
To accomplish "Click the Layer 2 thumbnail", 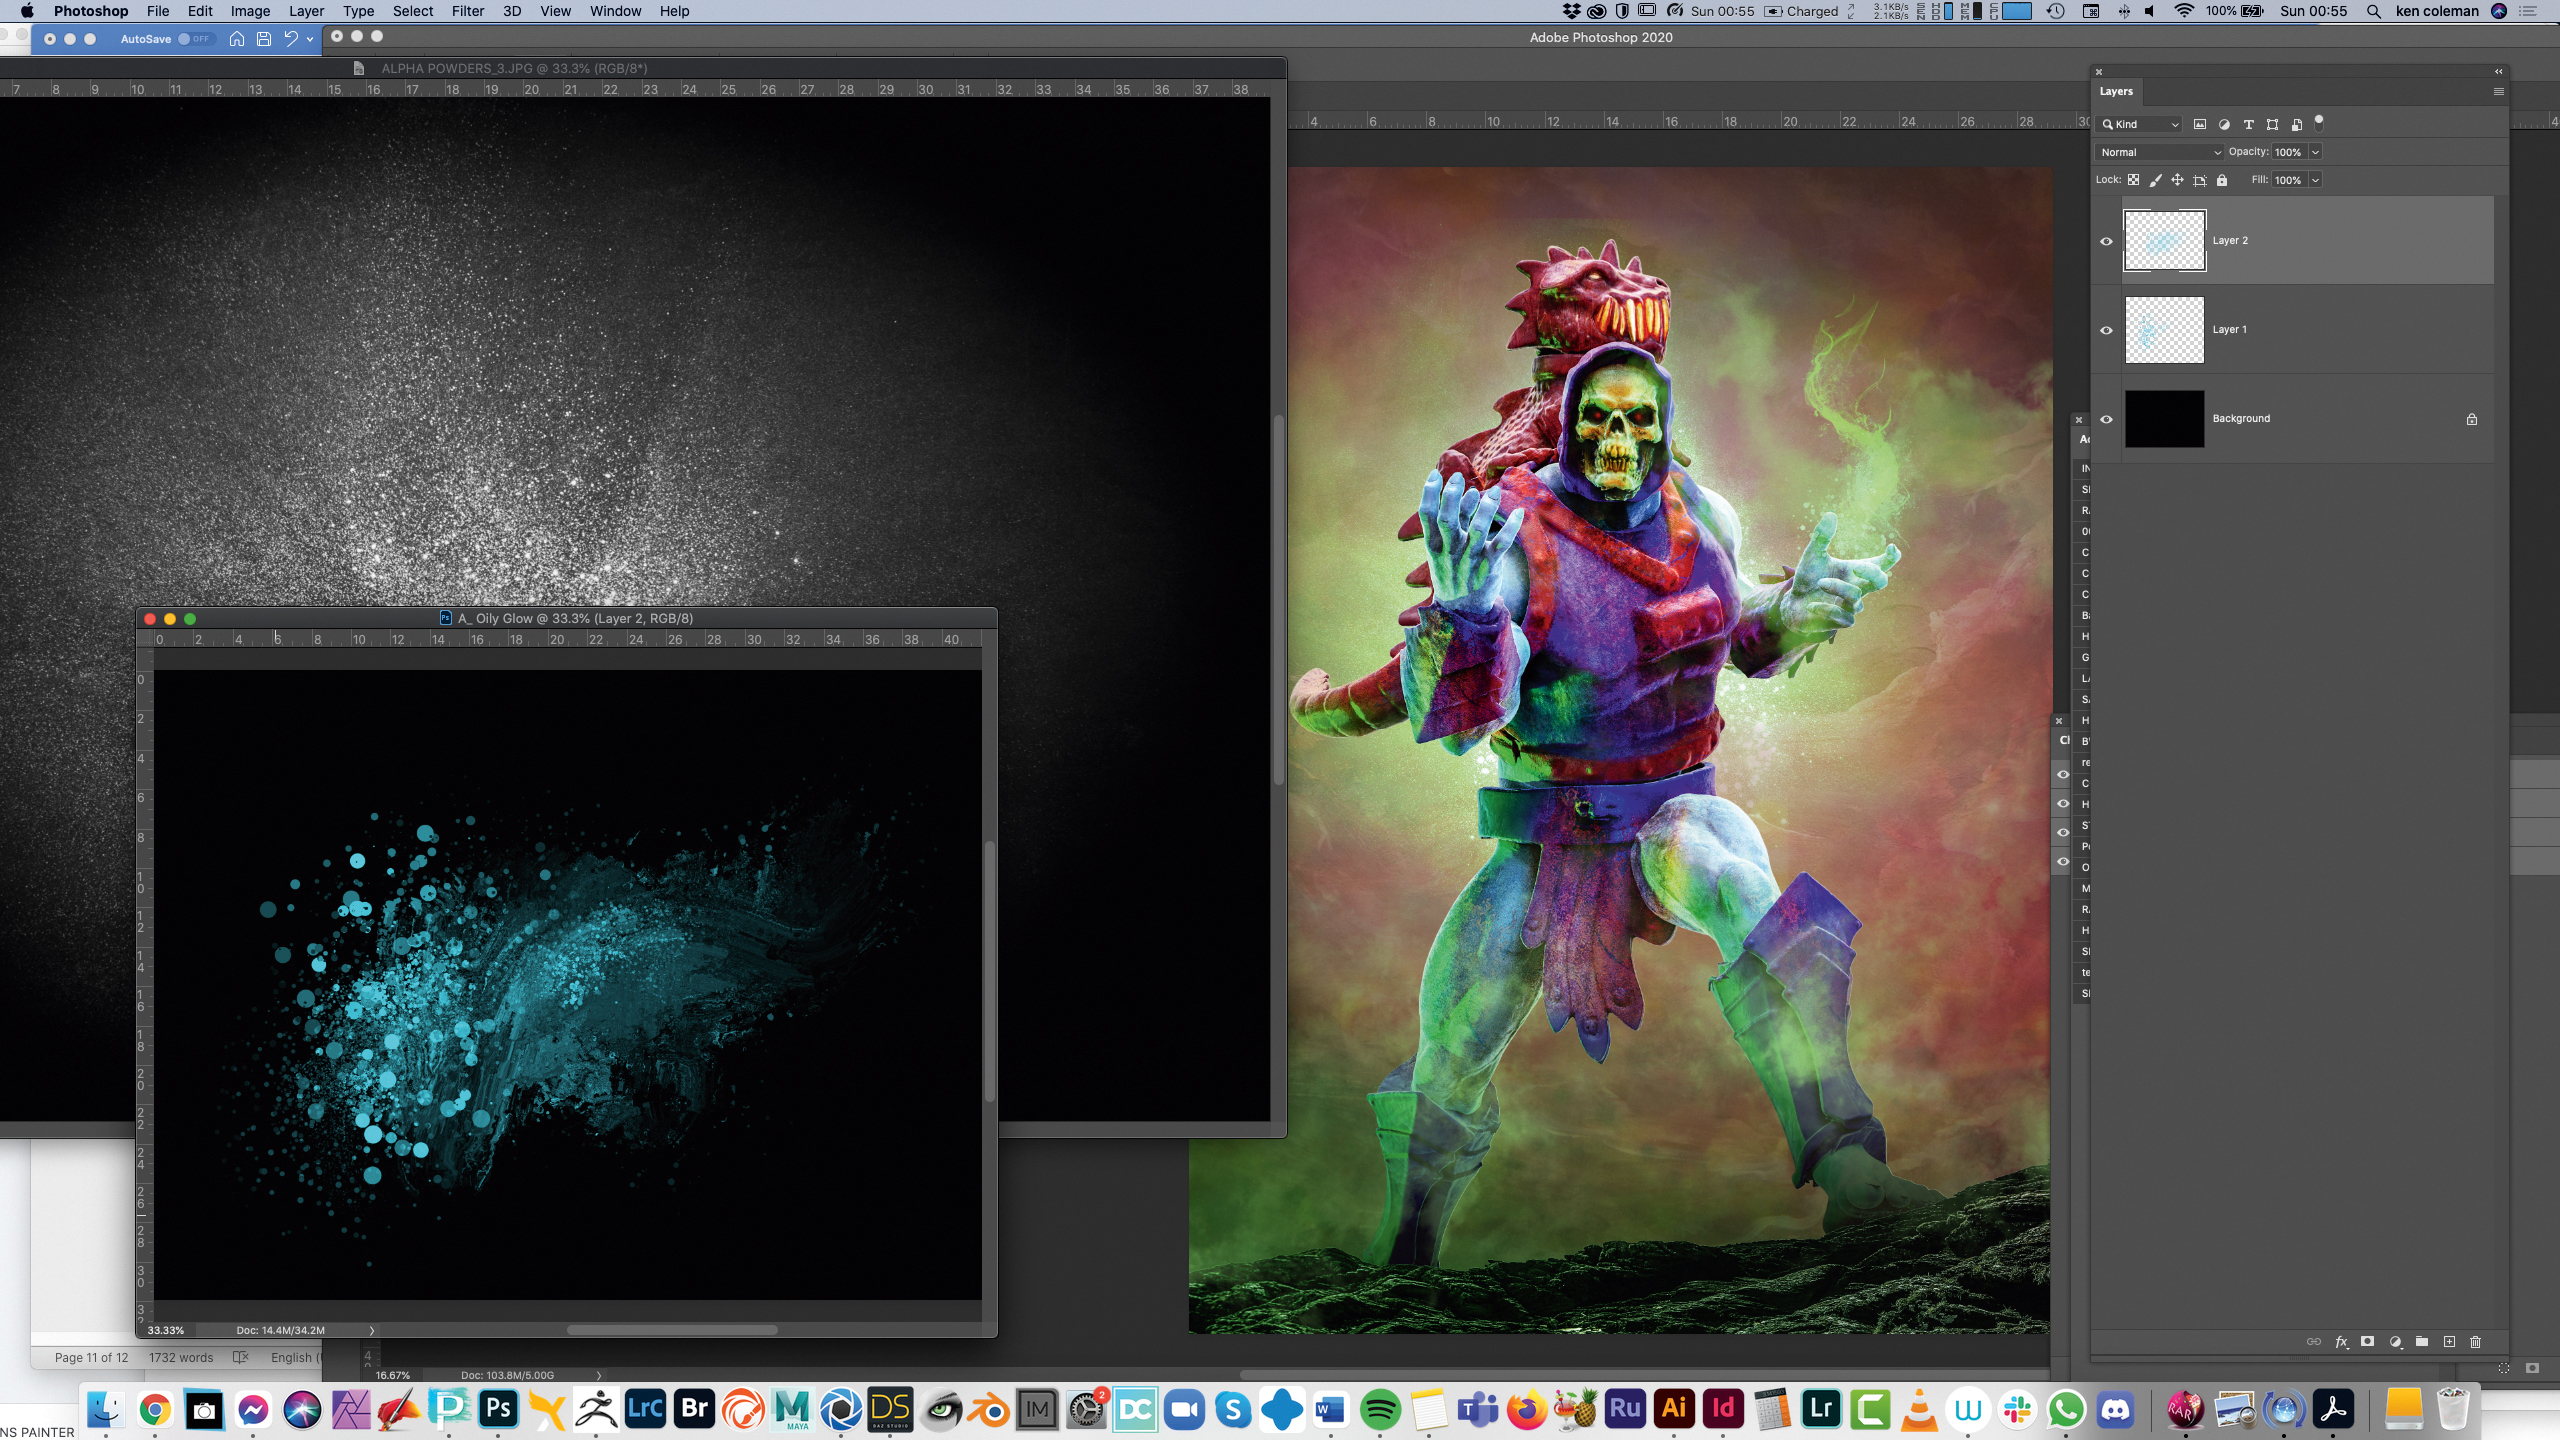I will click(x=2164, y=240).
